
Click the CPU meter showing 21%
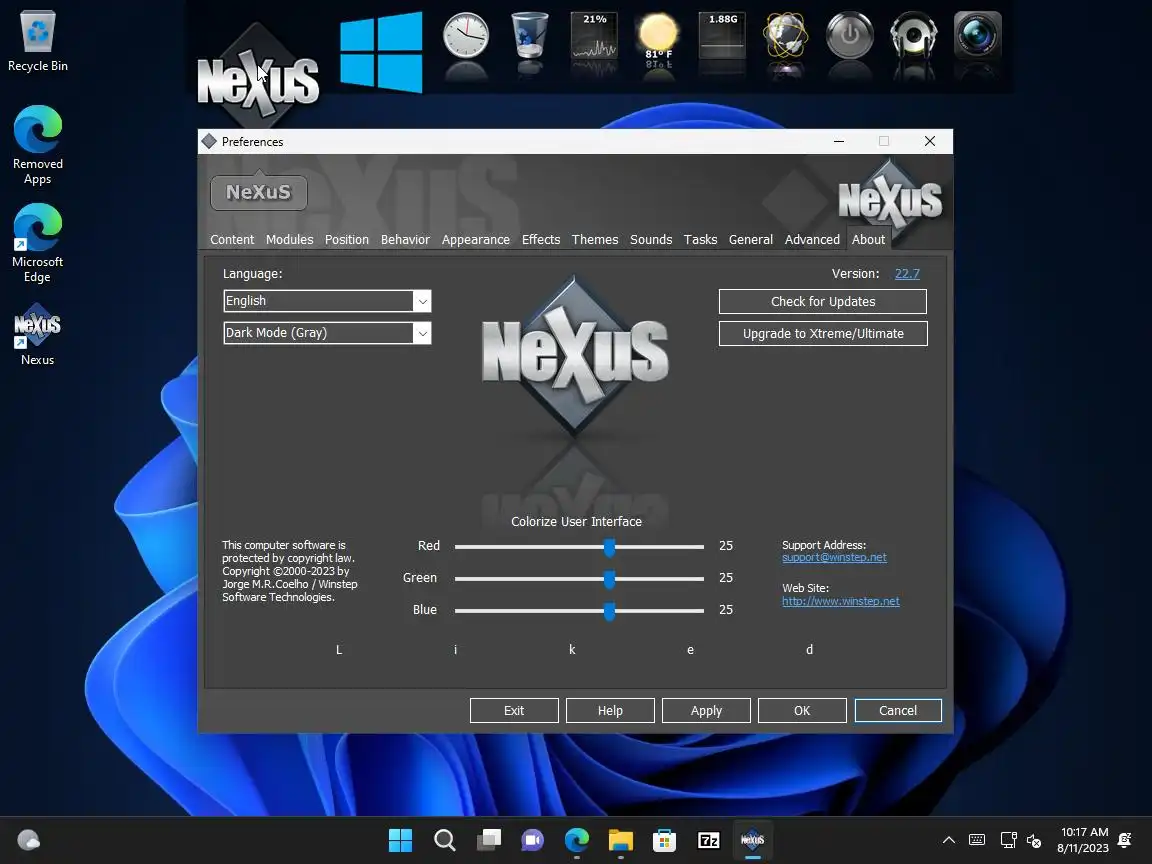tap(594, 36)
